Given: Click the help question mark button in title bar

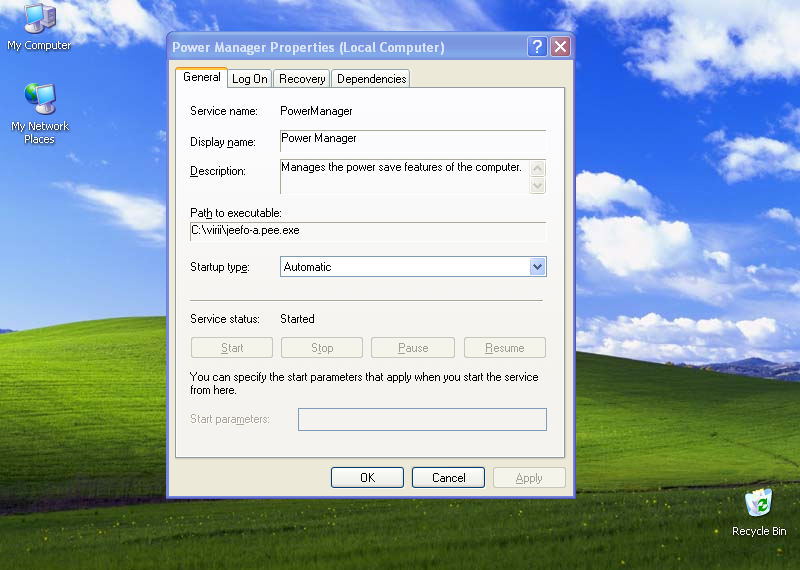Looking at the screenshot, I should click(537, 47).
